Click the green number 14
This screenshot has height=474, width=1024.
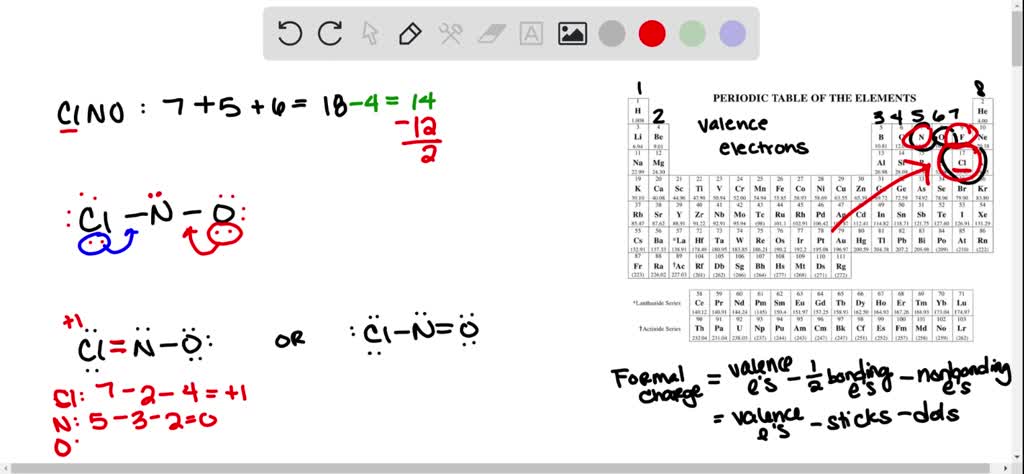422,102
